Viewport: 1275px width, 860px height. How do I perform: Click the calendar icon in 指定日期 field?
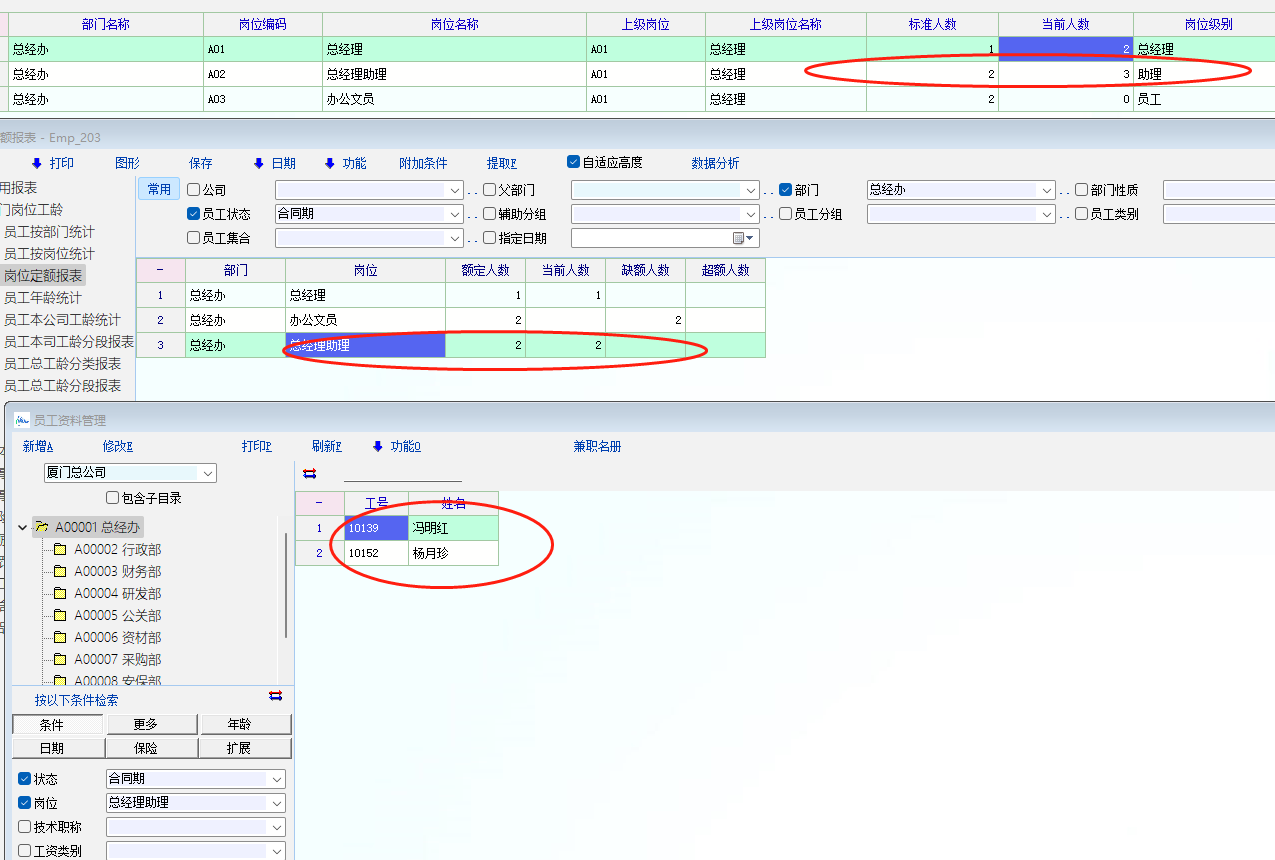(739, 238)
